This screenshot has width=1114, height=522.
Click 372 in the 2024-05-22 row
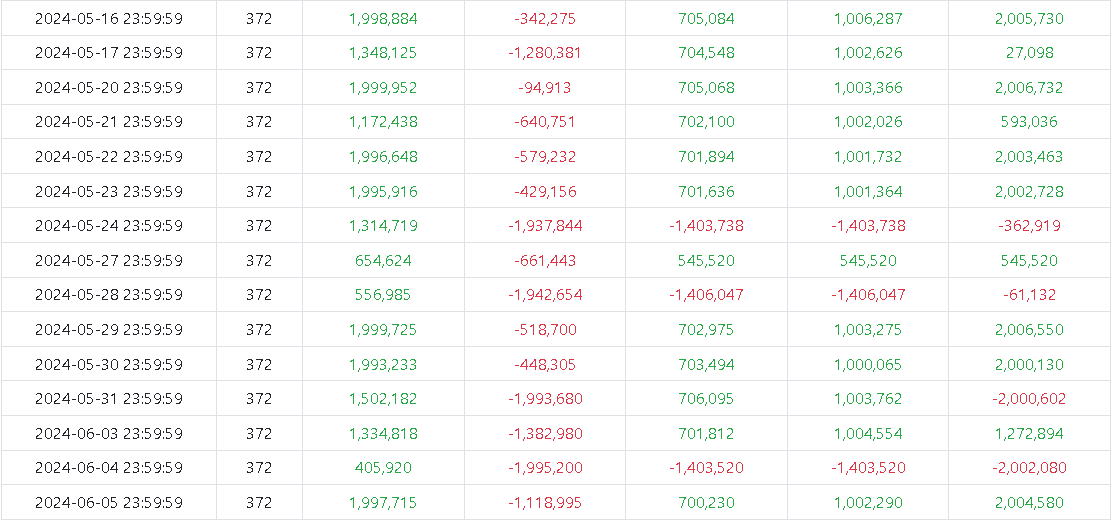pyautogui.click(x=258, y=157)
